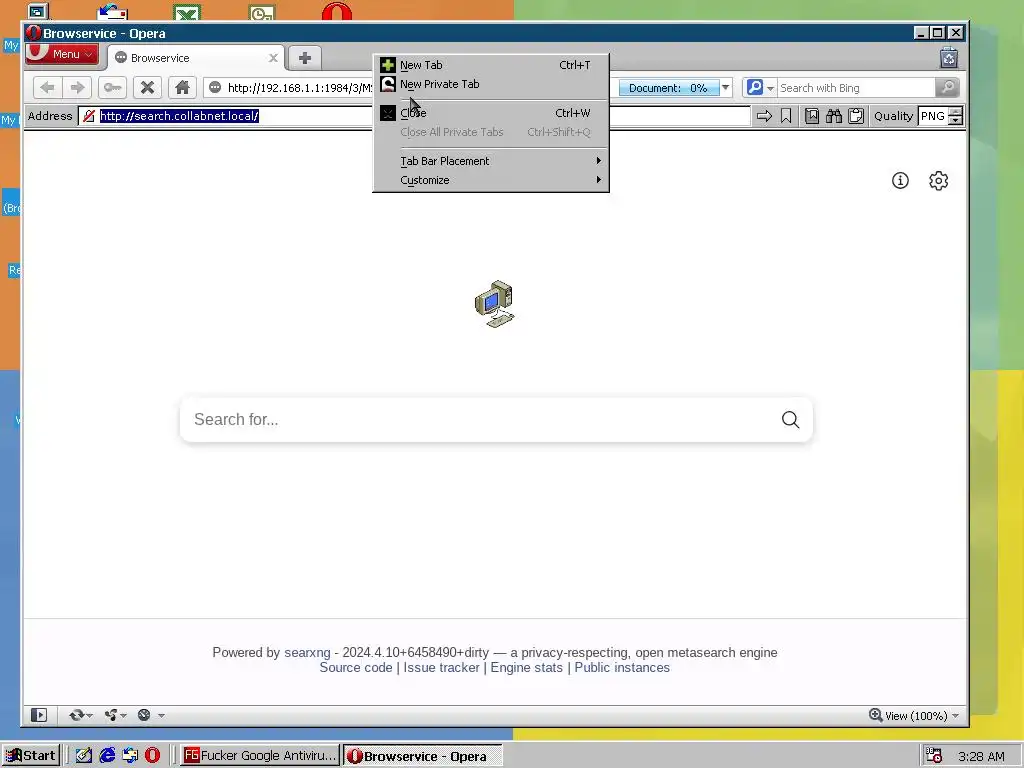
Task: Click the bookmark icon in Browservice toolbar
Action: click(786, 116)
